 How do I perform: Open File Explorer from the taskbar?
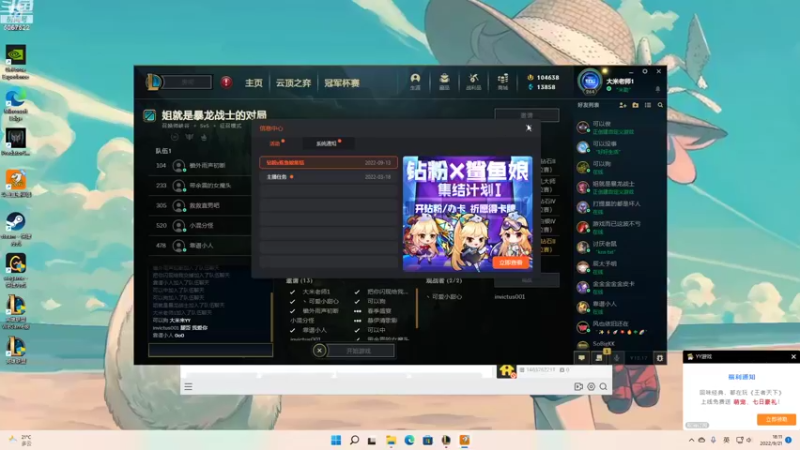[x=391, y=440]
